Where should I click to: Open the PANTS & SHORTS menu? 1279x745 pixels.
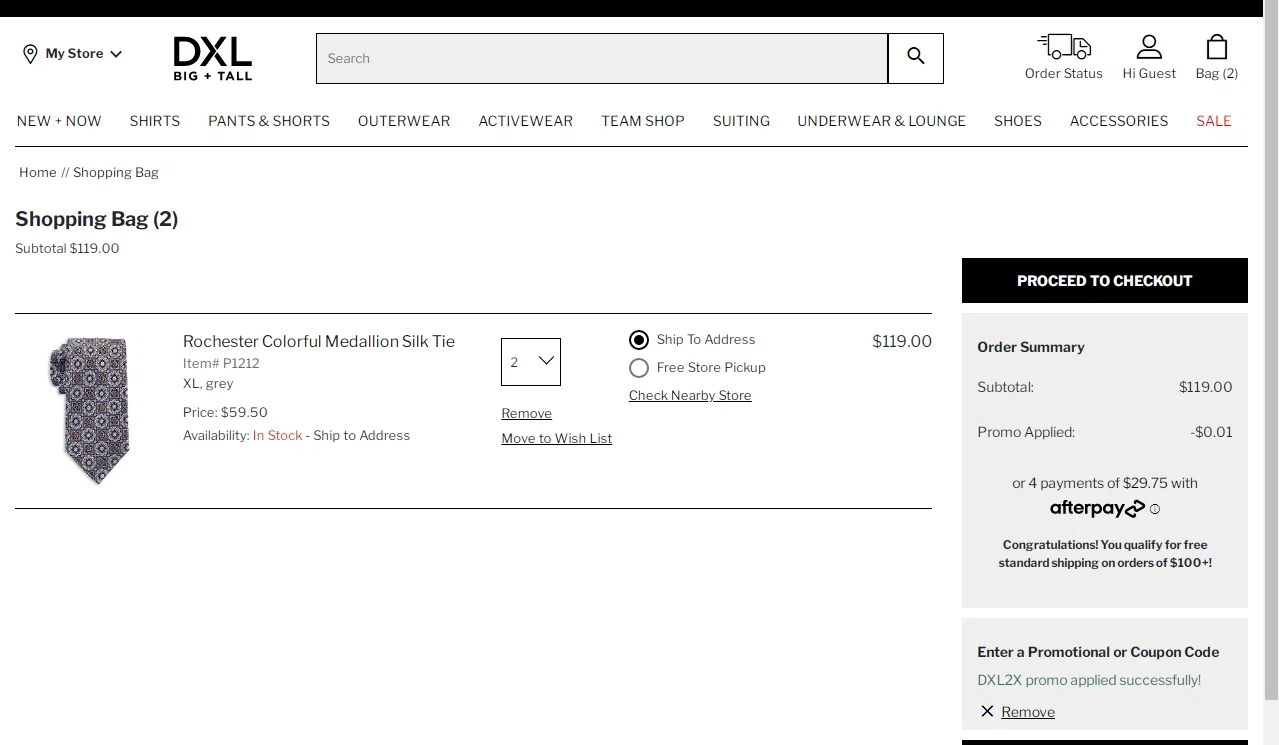269,121
